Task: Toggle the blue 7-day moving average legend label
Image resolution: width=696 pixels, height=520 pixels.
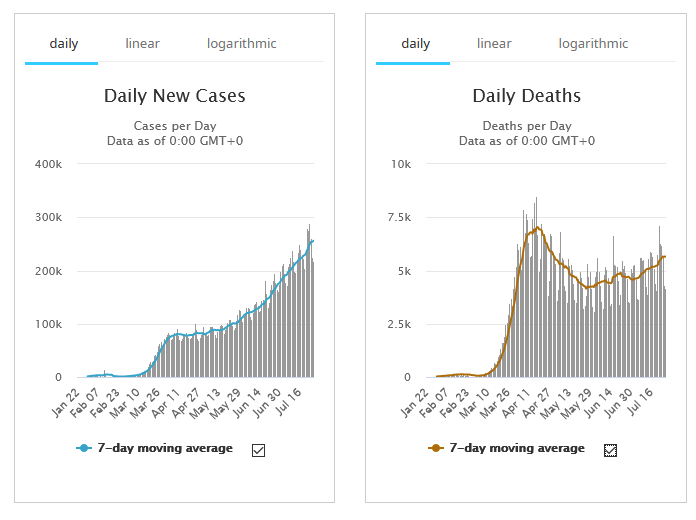Action: pyautogui.click(x=165, y=449)
